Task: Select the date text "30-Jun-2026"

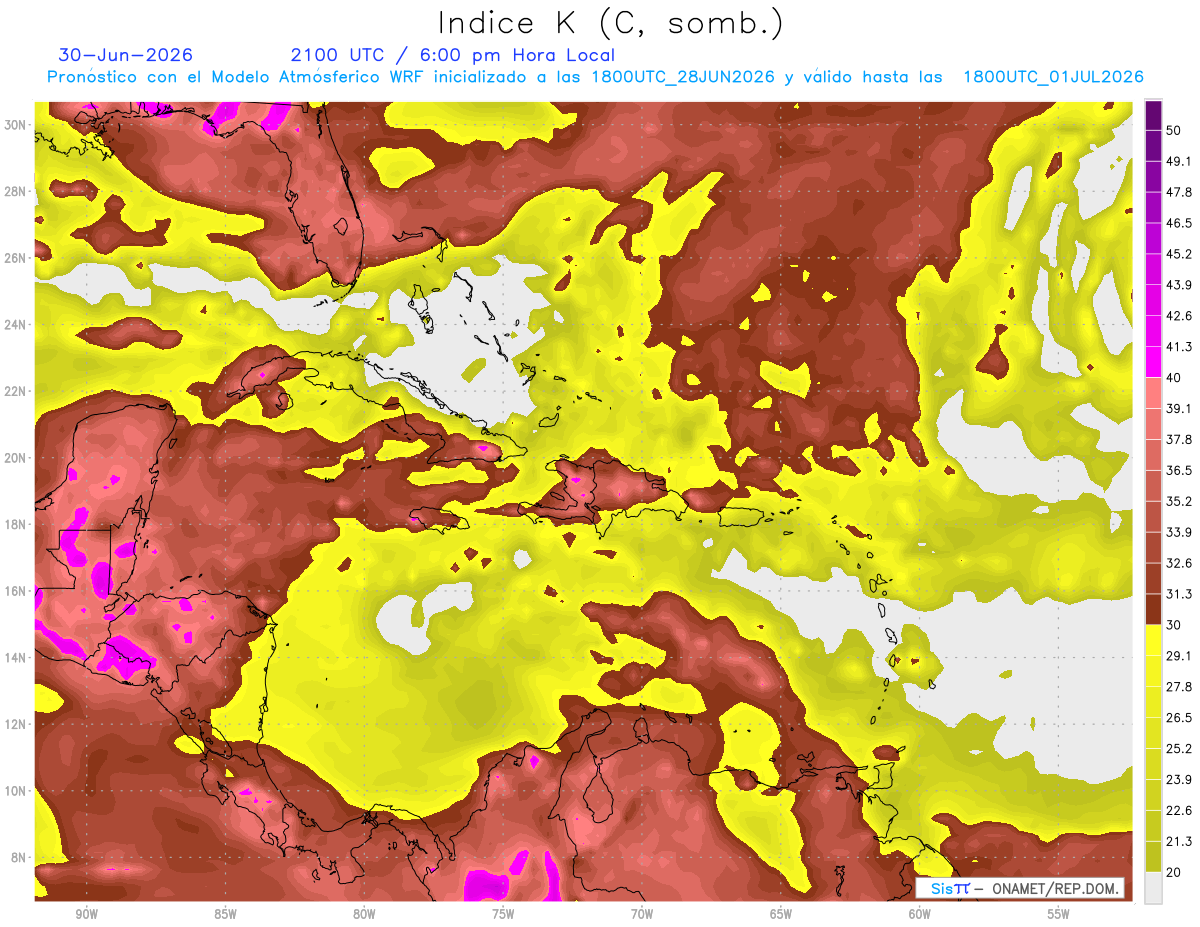Action: click(126, 55)
